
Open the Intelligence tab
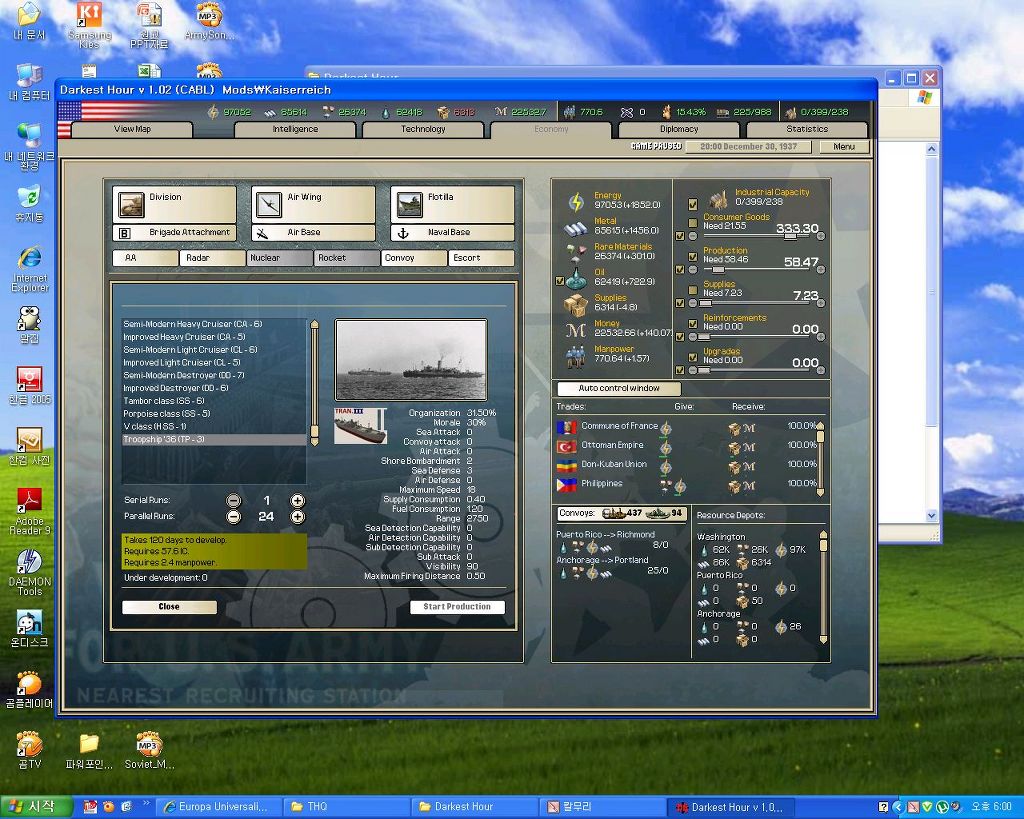pos(295,129)
